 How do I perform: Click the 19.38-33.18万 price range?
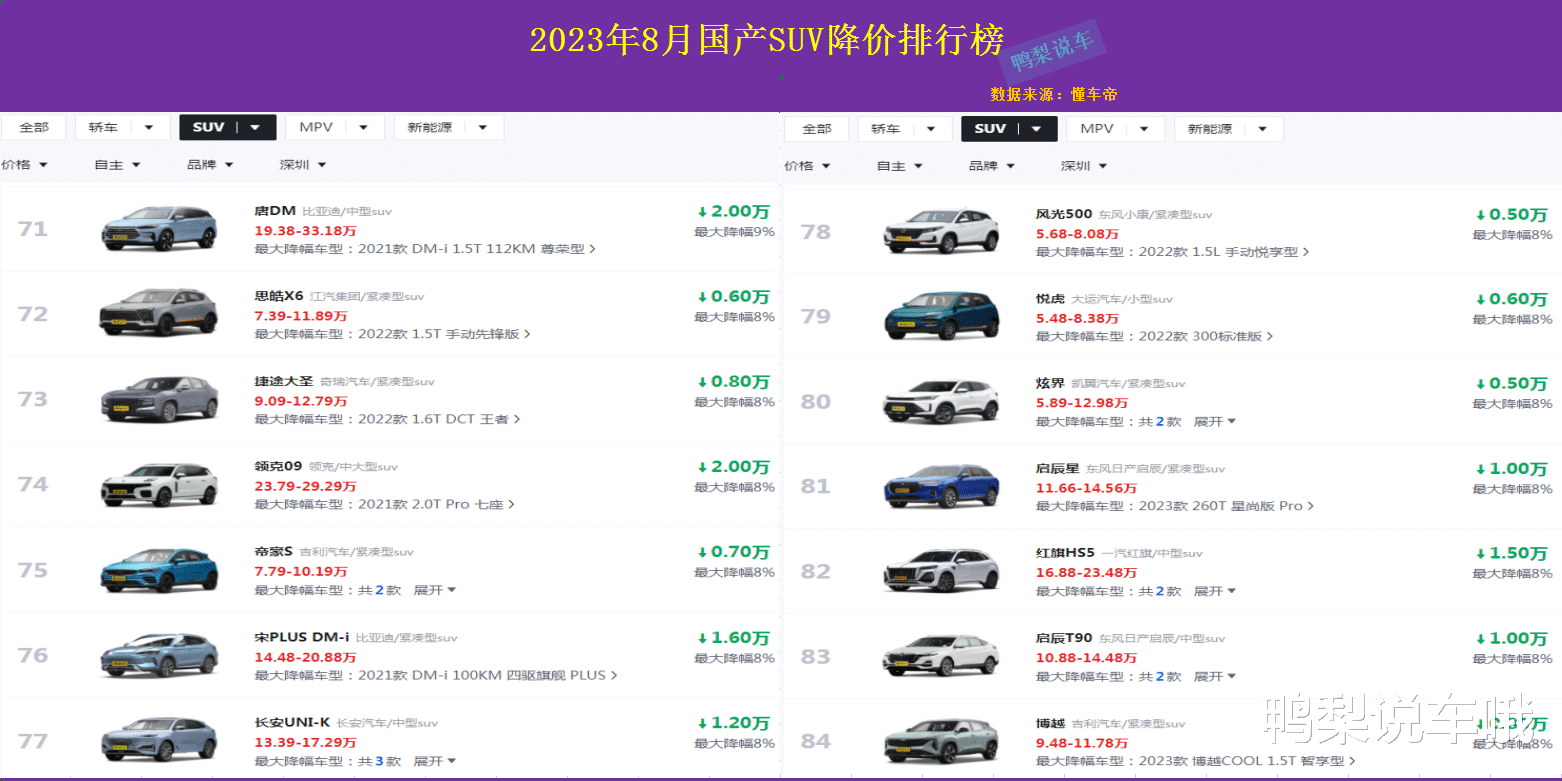[x=305, y=231]
